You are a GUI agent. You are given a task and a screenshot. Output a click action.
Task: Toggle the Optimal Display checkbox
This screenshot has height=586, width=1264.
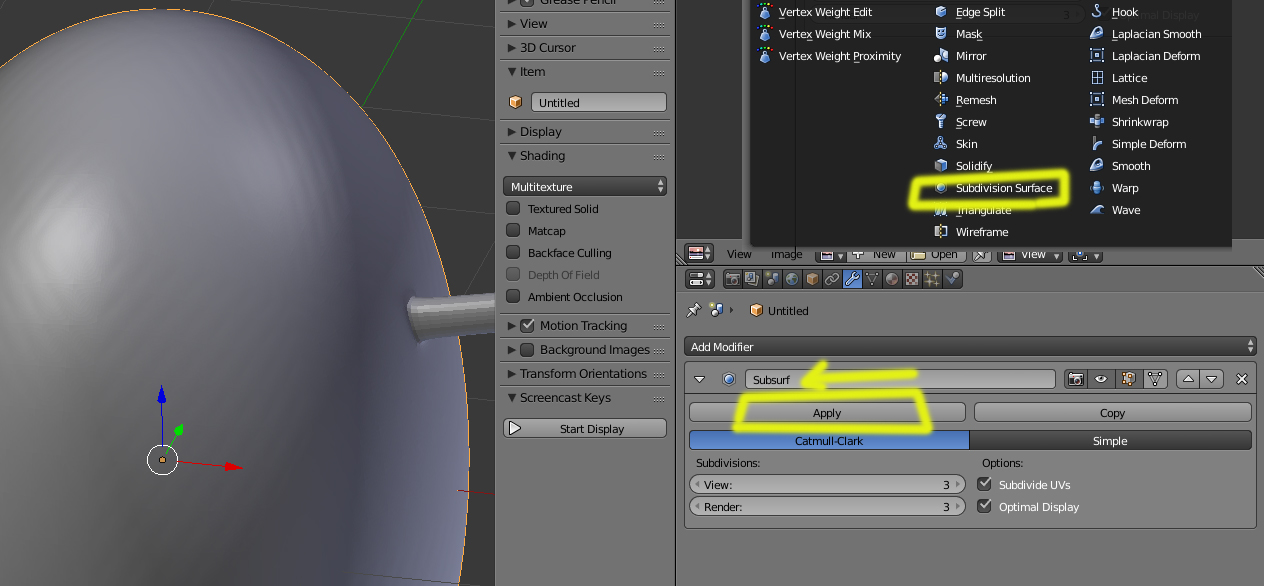click(x=984, y=506)
